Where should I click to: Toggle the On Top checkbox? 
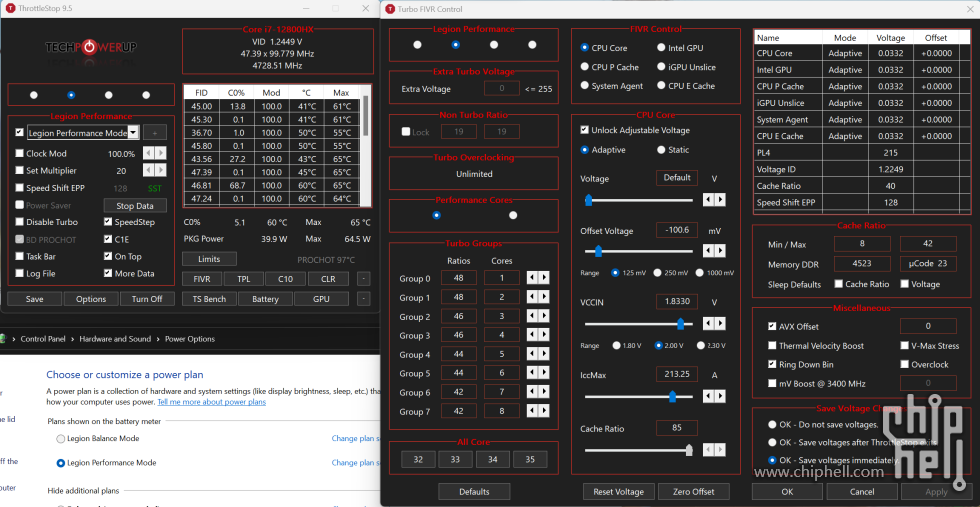[x=109, y=256]
